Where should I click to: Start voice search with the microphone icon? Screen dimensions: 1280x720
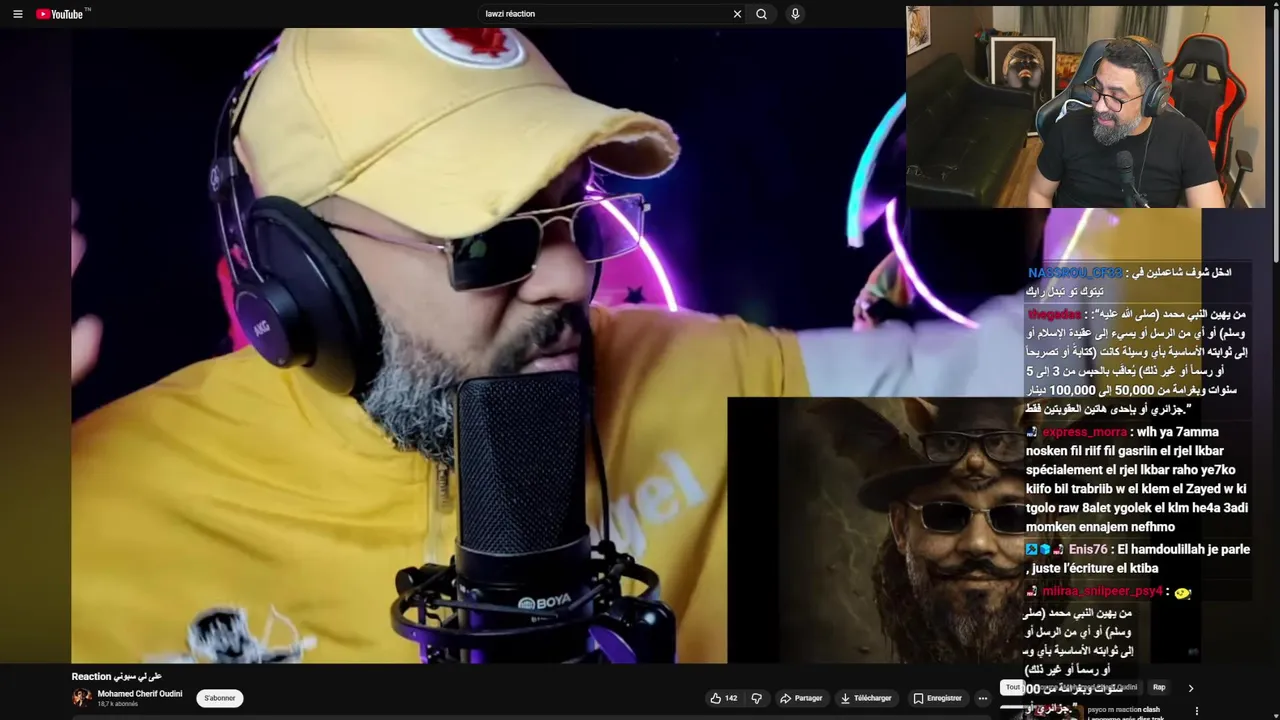[x=795, y=14]
